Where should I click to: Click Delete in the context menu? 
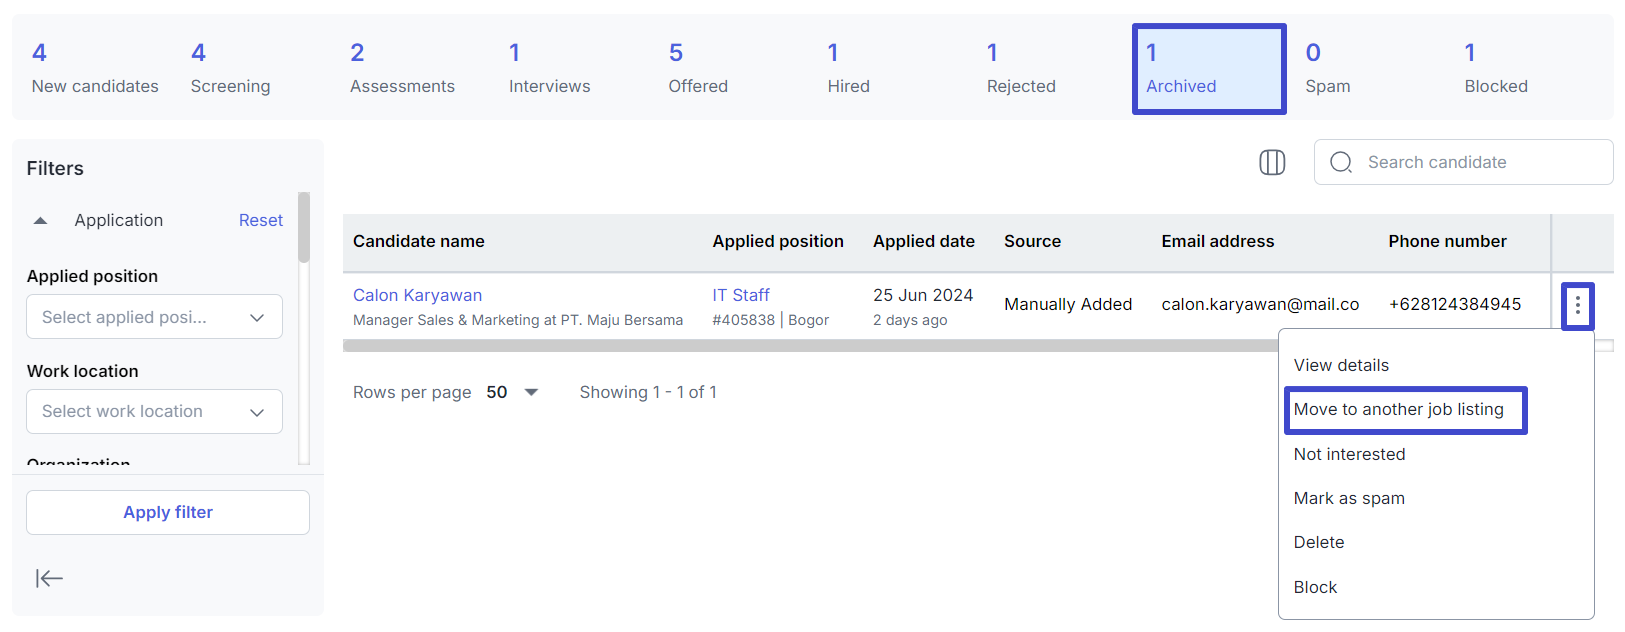coord(1319,542)
